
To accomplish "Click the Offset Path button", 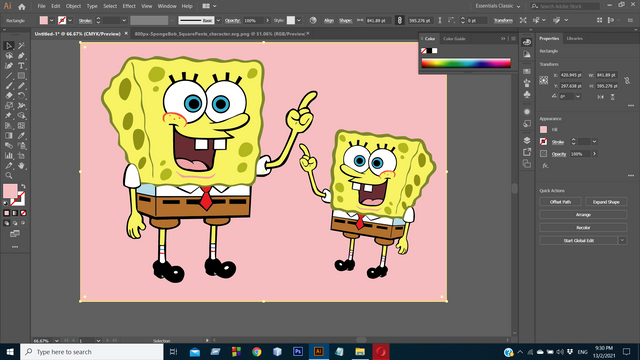I will pos(560,202).
